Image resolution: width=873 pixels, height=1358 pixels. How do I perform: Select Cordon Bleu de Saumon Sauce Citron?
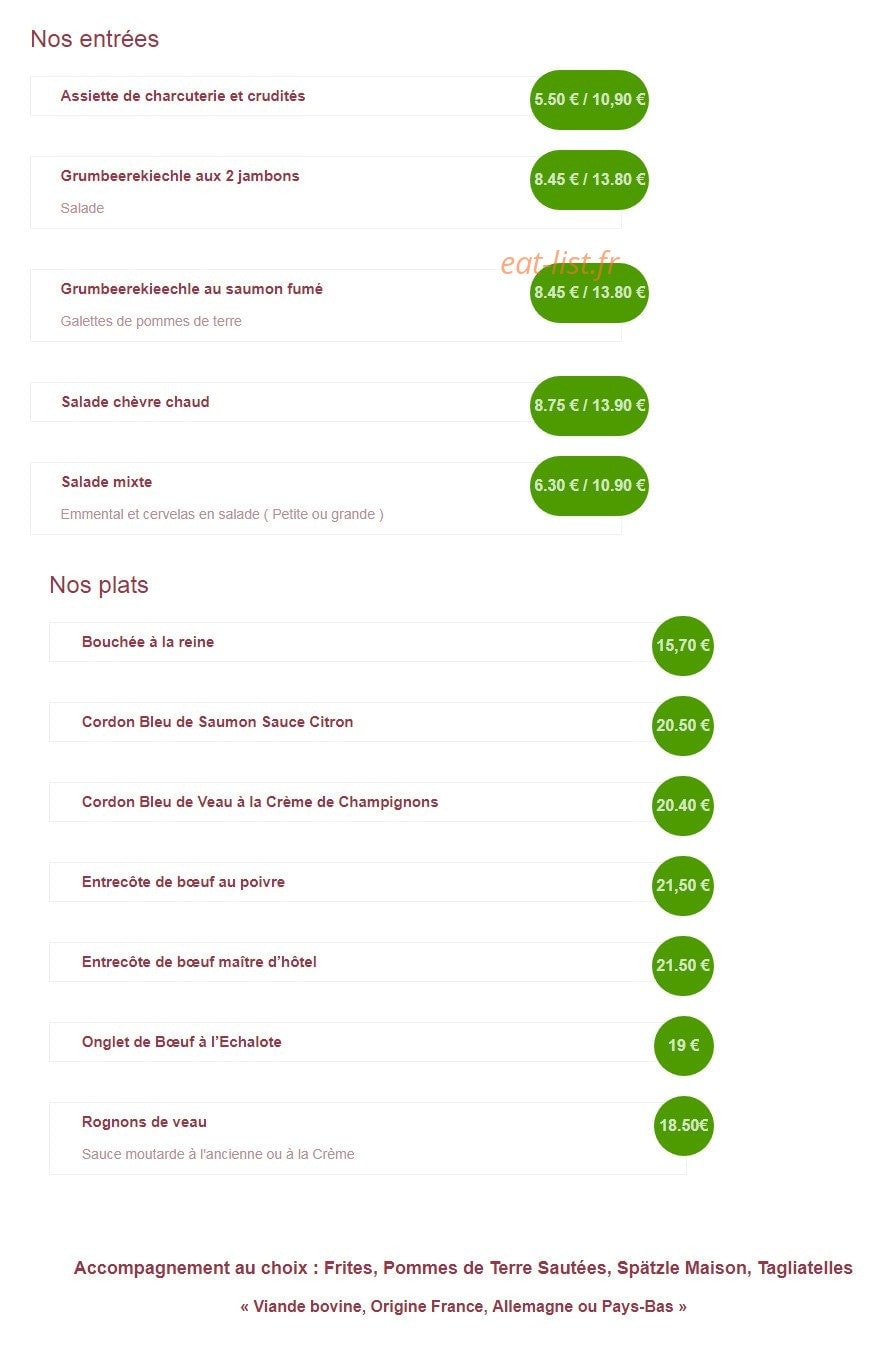pos(217,722)
